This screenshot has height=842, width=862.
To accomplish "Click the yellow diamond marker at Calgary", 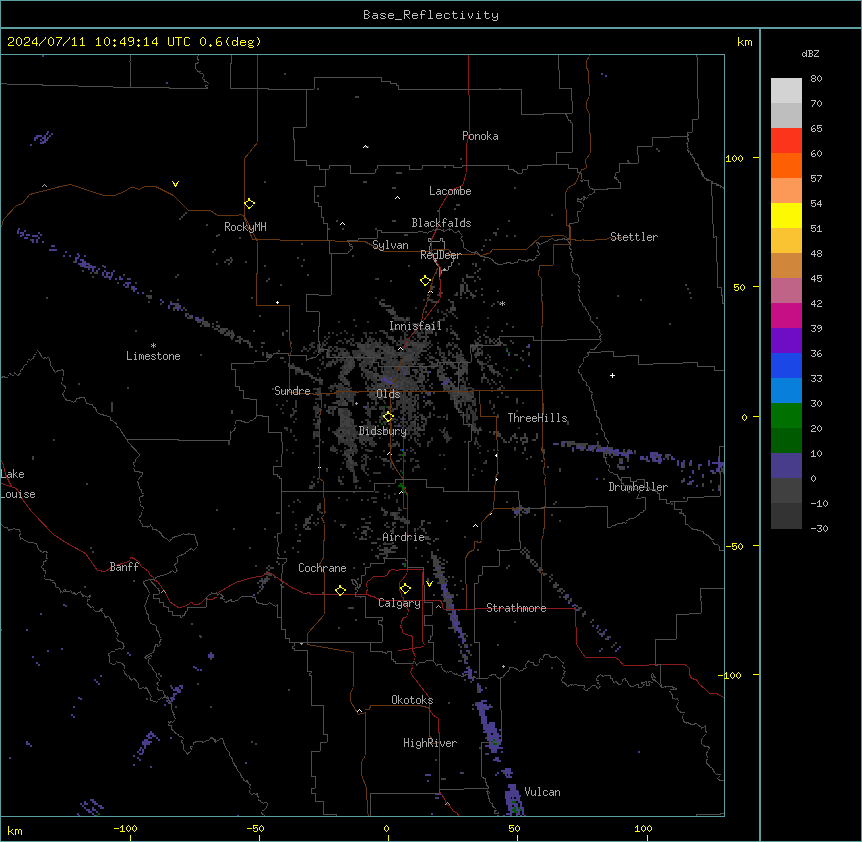I will 406,589.
